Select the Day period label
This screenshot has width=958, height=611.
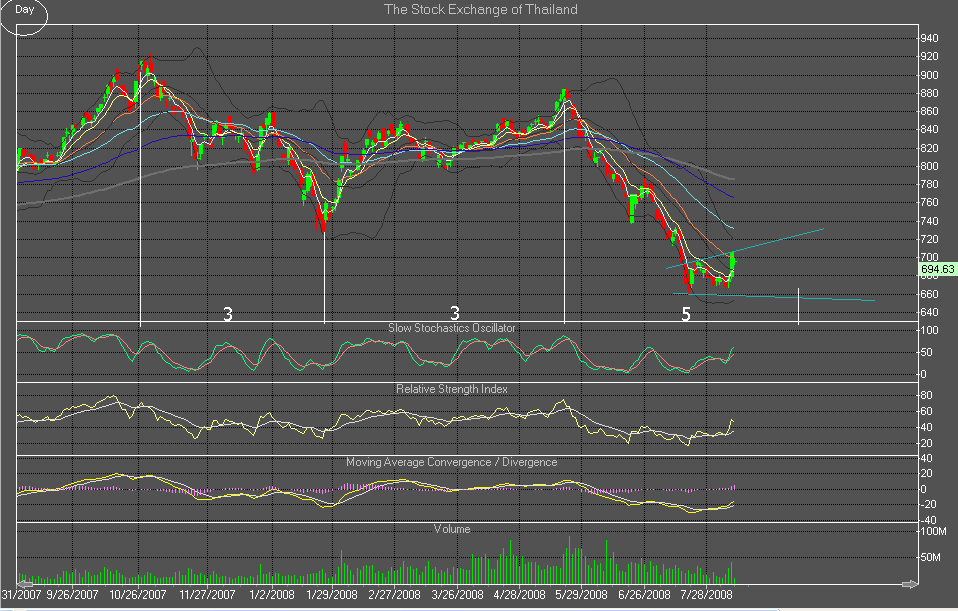click(x=24, y=10)
